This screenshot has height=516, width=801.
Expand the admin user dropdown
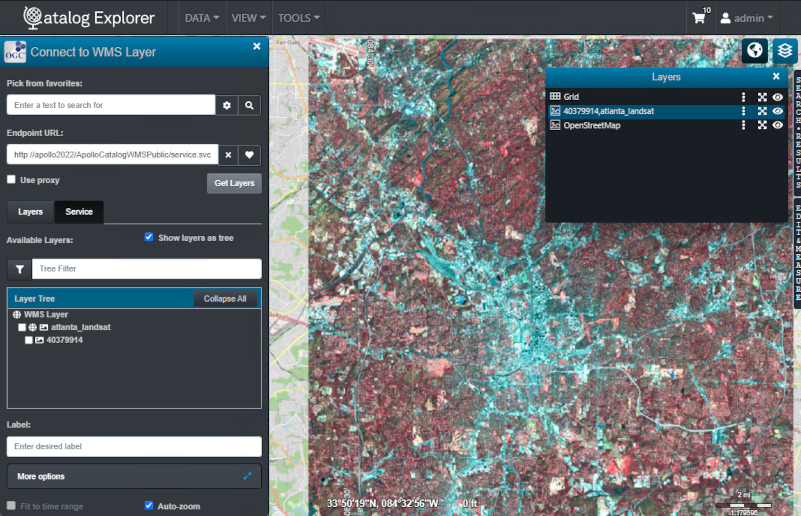(x=746, y=18)
